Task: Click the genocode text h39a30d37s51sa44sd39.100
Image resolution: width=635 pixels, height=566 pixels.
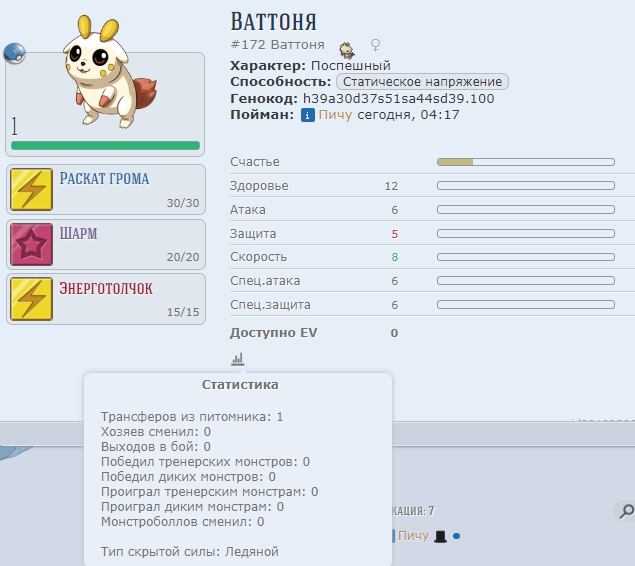Action: (398, 98)
